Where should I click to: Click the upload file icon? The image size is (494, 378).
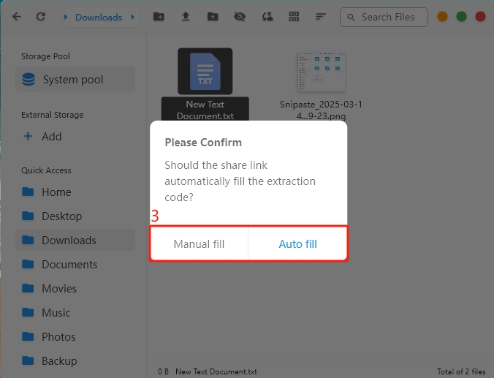[x=186, y=16]
